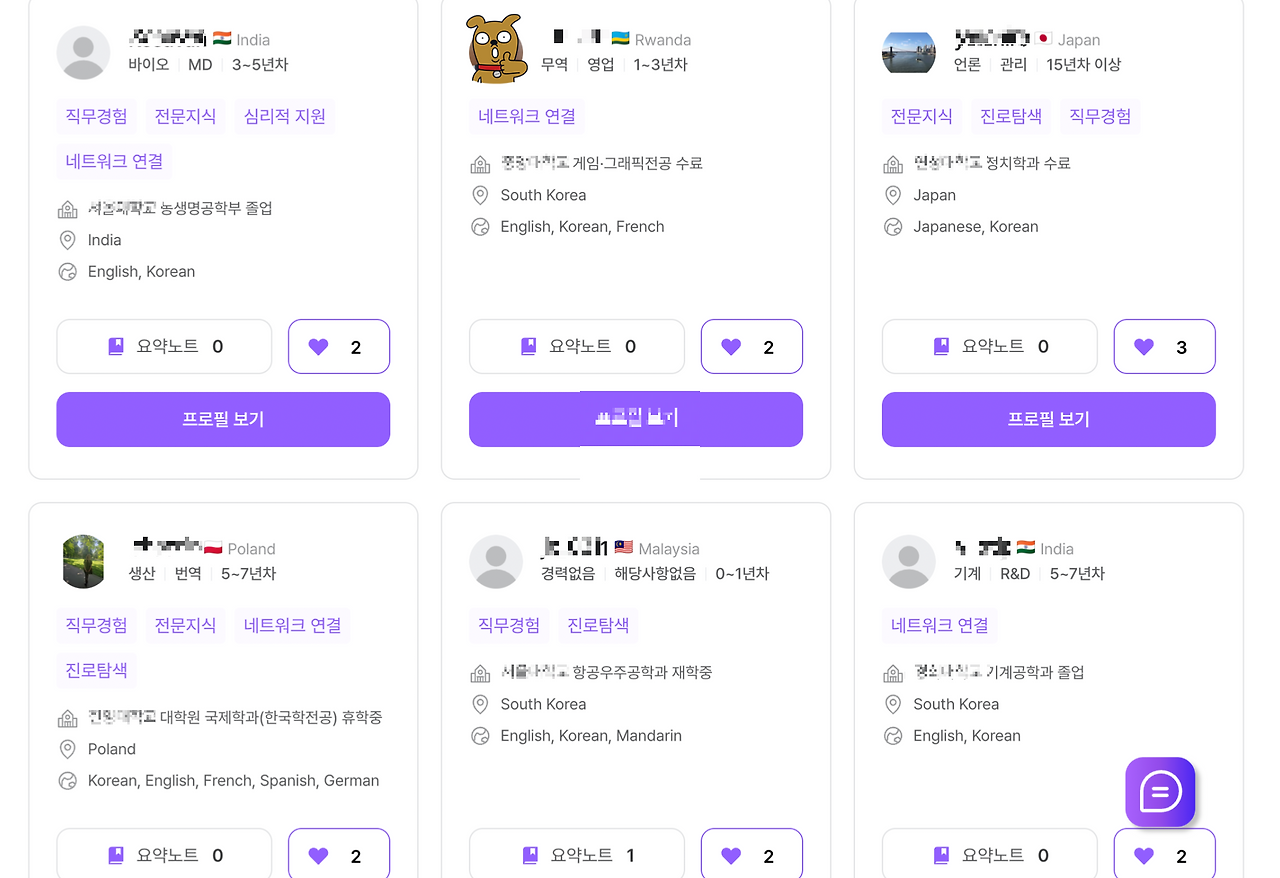
Task: Click the Poland mentor's green photo avatar
Action: (x=83, y=561)
